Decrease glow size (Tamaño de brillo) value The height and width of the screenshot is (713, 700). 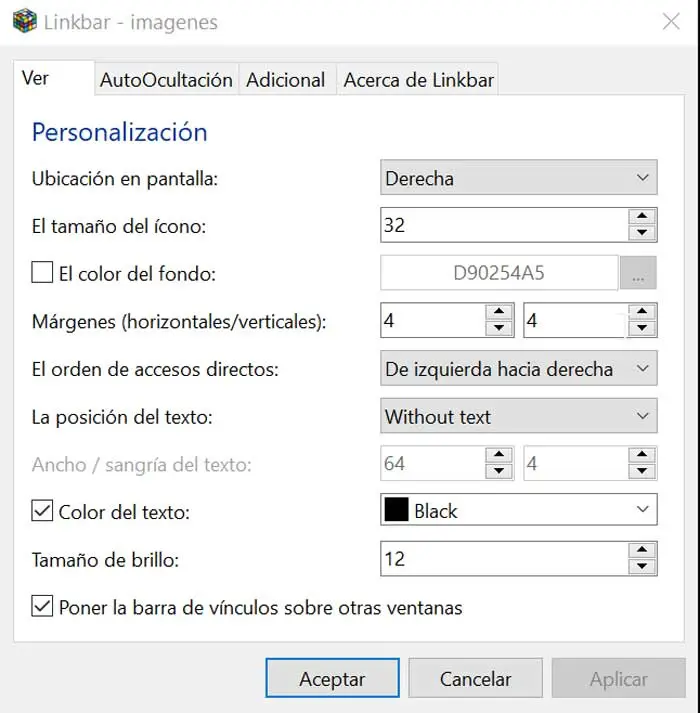642,567
